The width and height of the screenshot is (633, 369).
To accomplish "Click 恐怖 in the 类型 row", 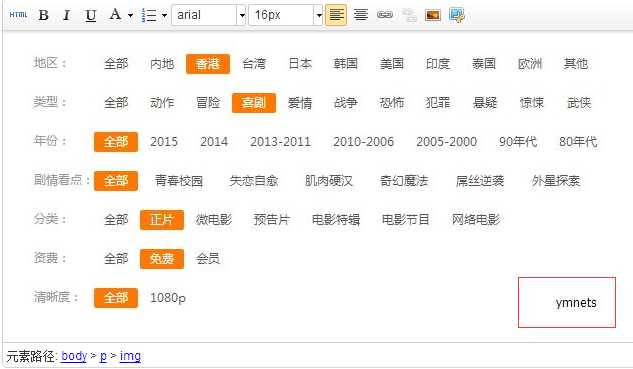I will pyautogui.click(x=392, y=103).
